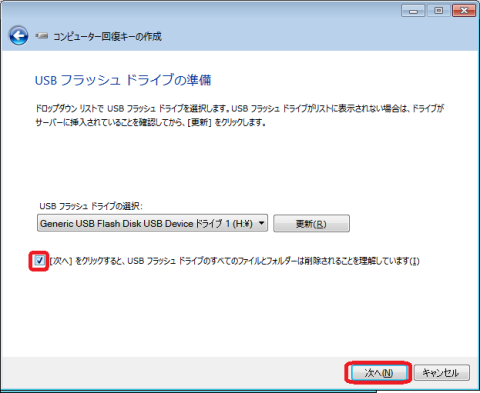Click the title text コンピューター回復キーの作成
The image size is (480, 393).
pyautogui.click(x=107, y=36)
